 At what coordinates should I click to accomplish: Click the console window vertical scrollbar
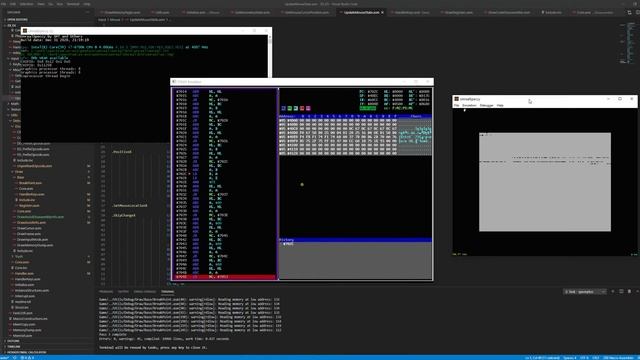pyautogui.click(x=269, y=56)
